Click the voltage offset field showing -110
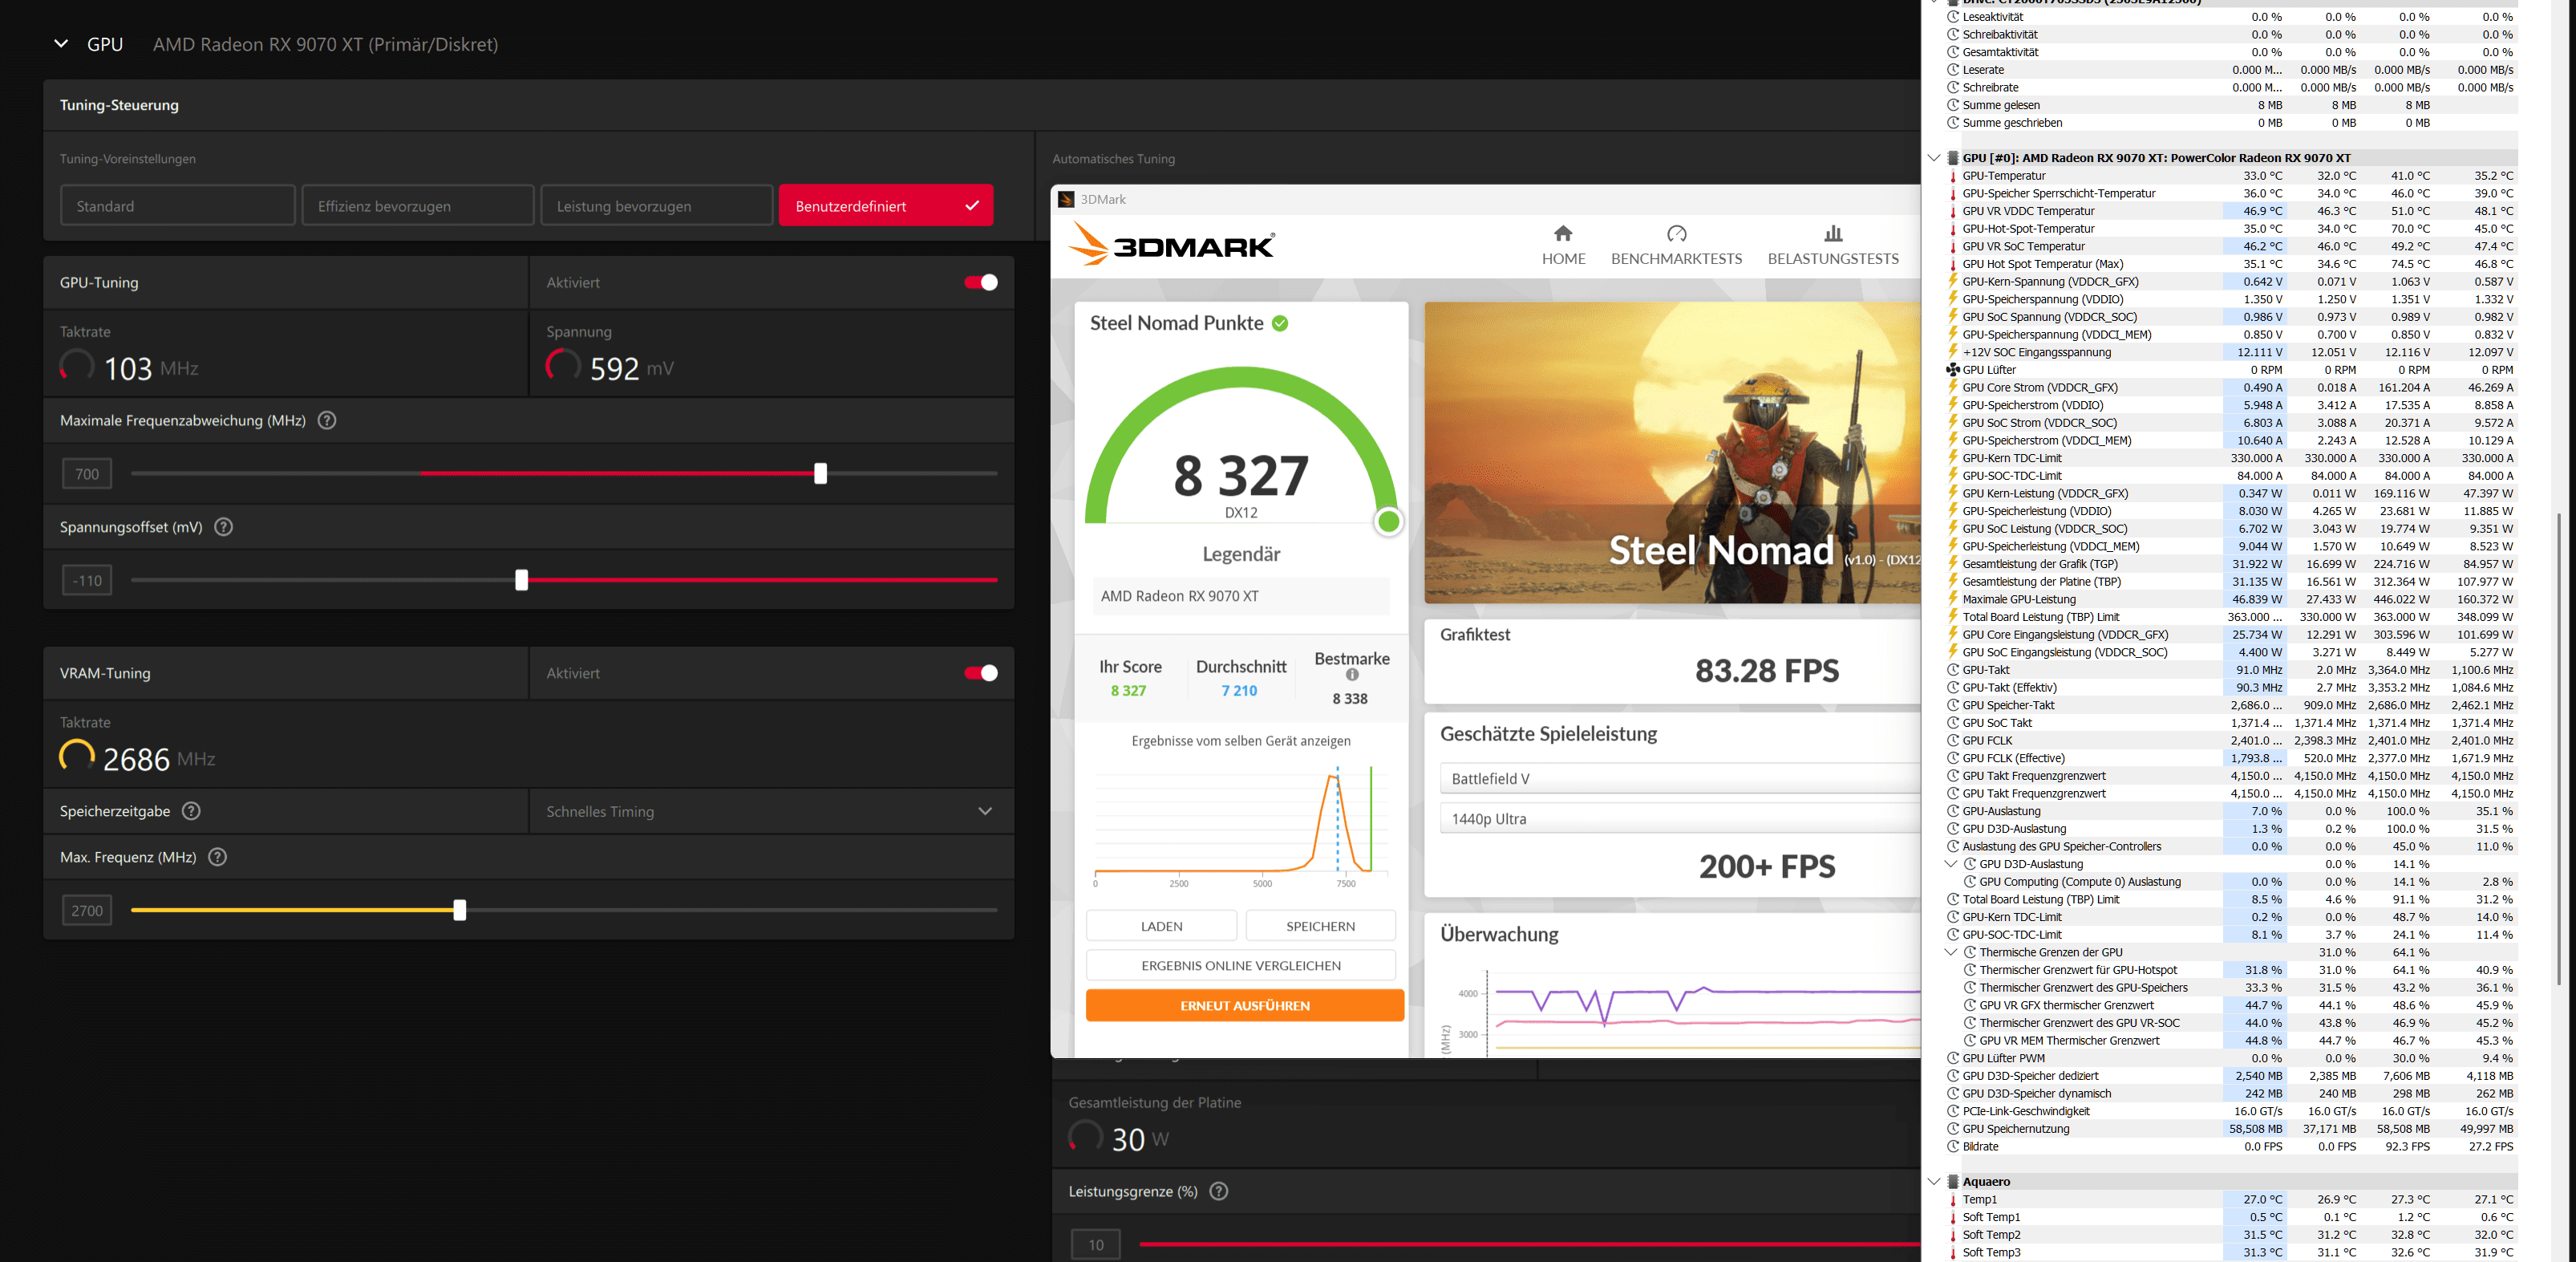The image size is (2576, 1262). click(x=87, y=580)
